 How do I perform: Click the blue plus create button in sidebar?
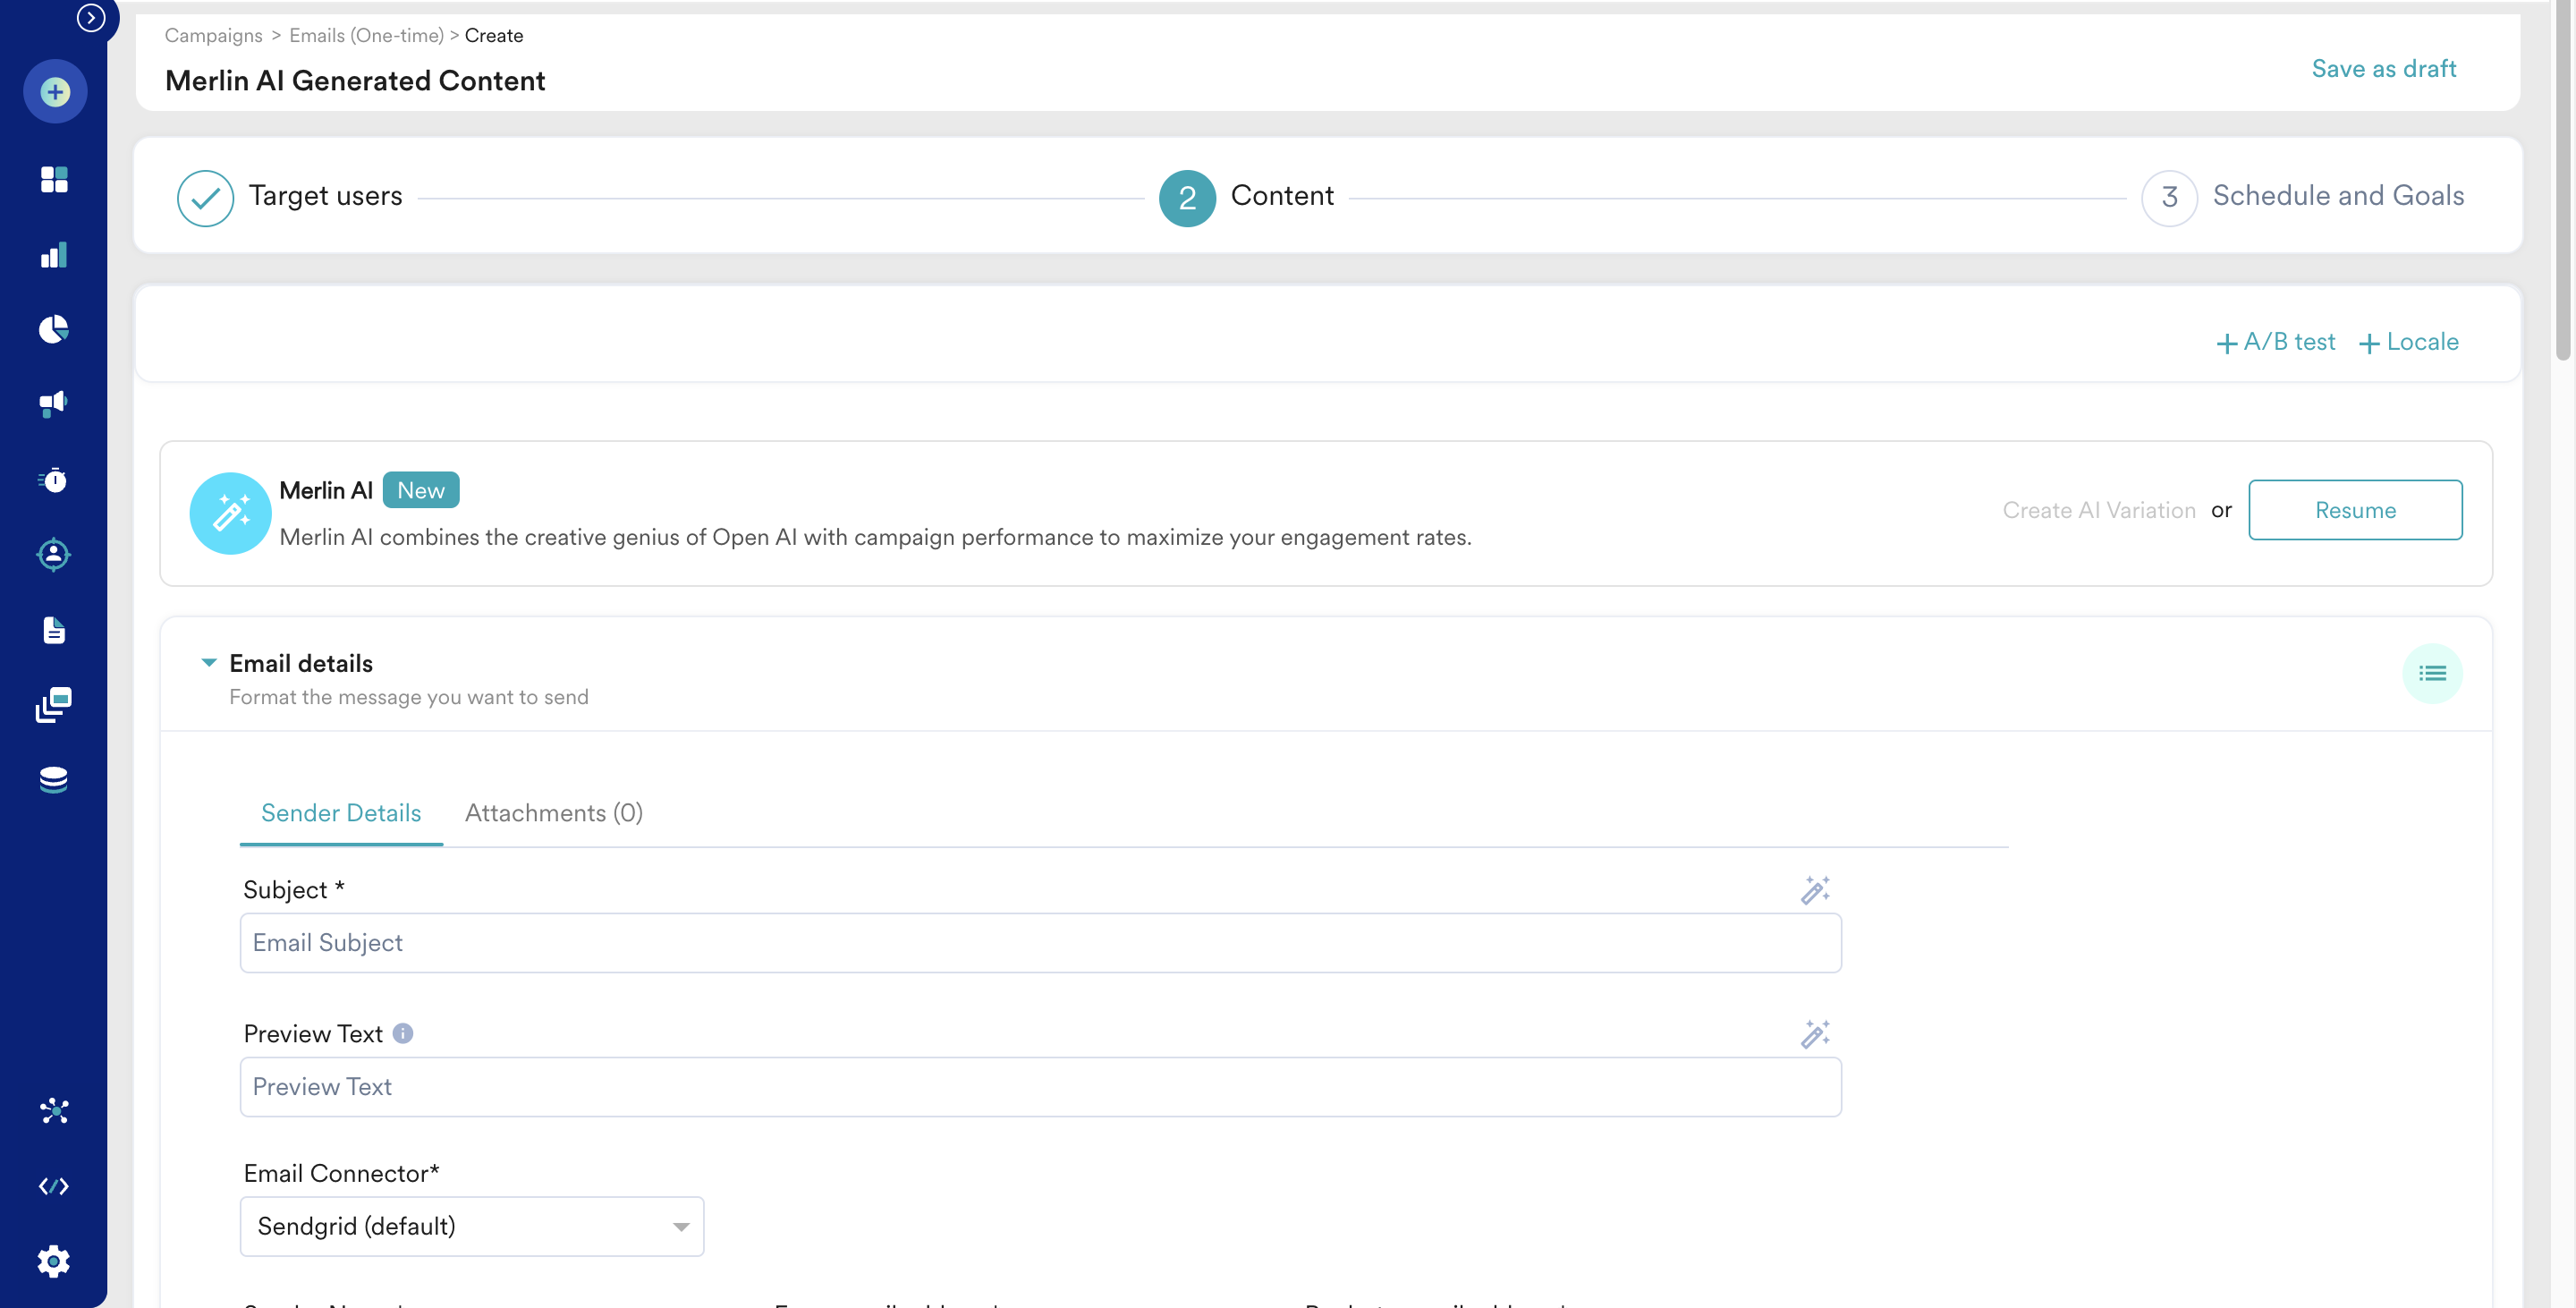tap(55, 92)
